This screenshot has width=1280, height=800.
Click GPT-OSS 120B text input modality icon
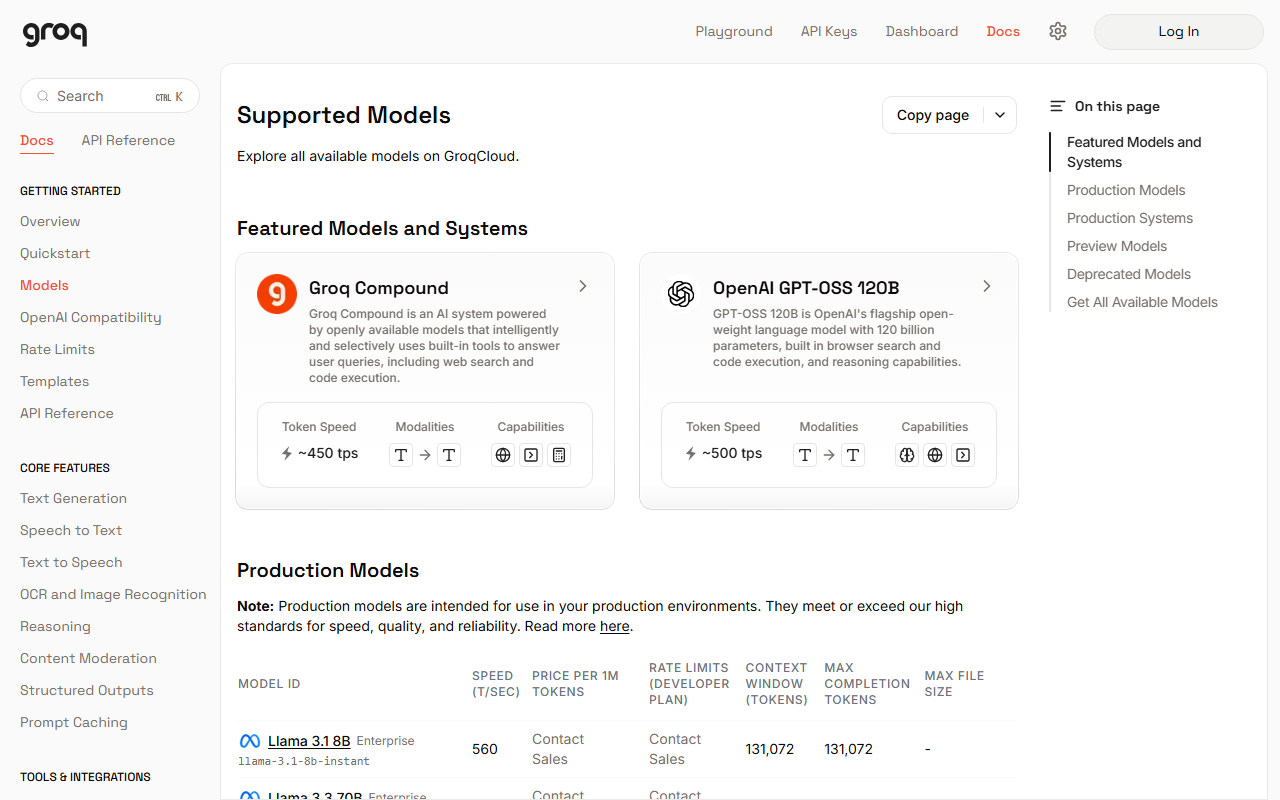point(805,455)
